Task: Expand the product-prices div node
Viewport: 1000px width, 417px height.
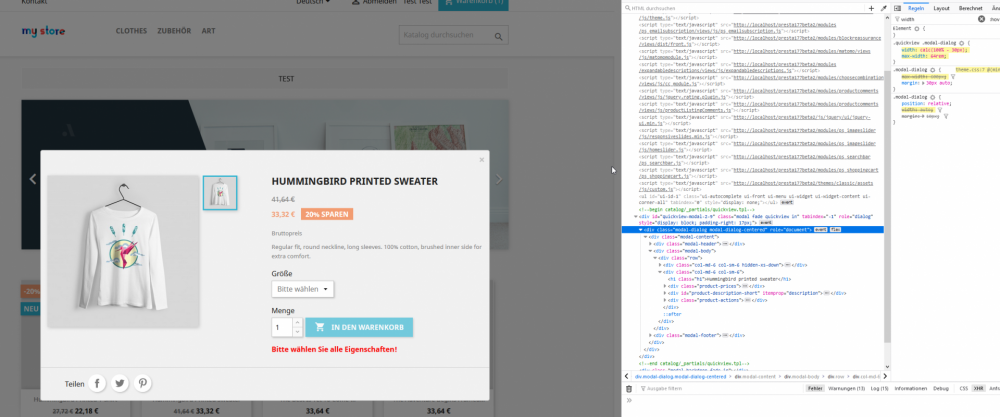Action: [665, 286]
